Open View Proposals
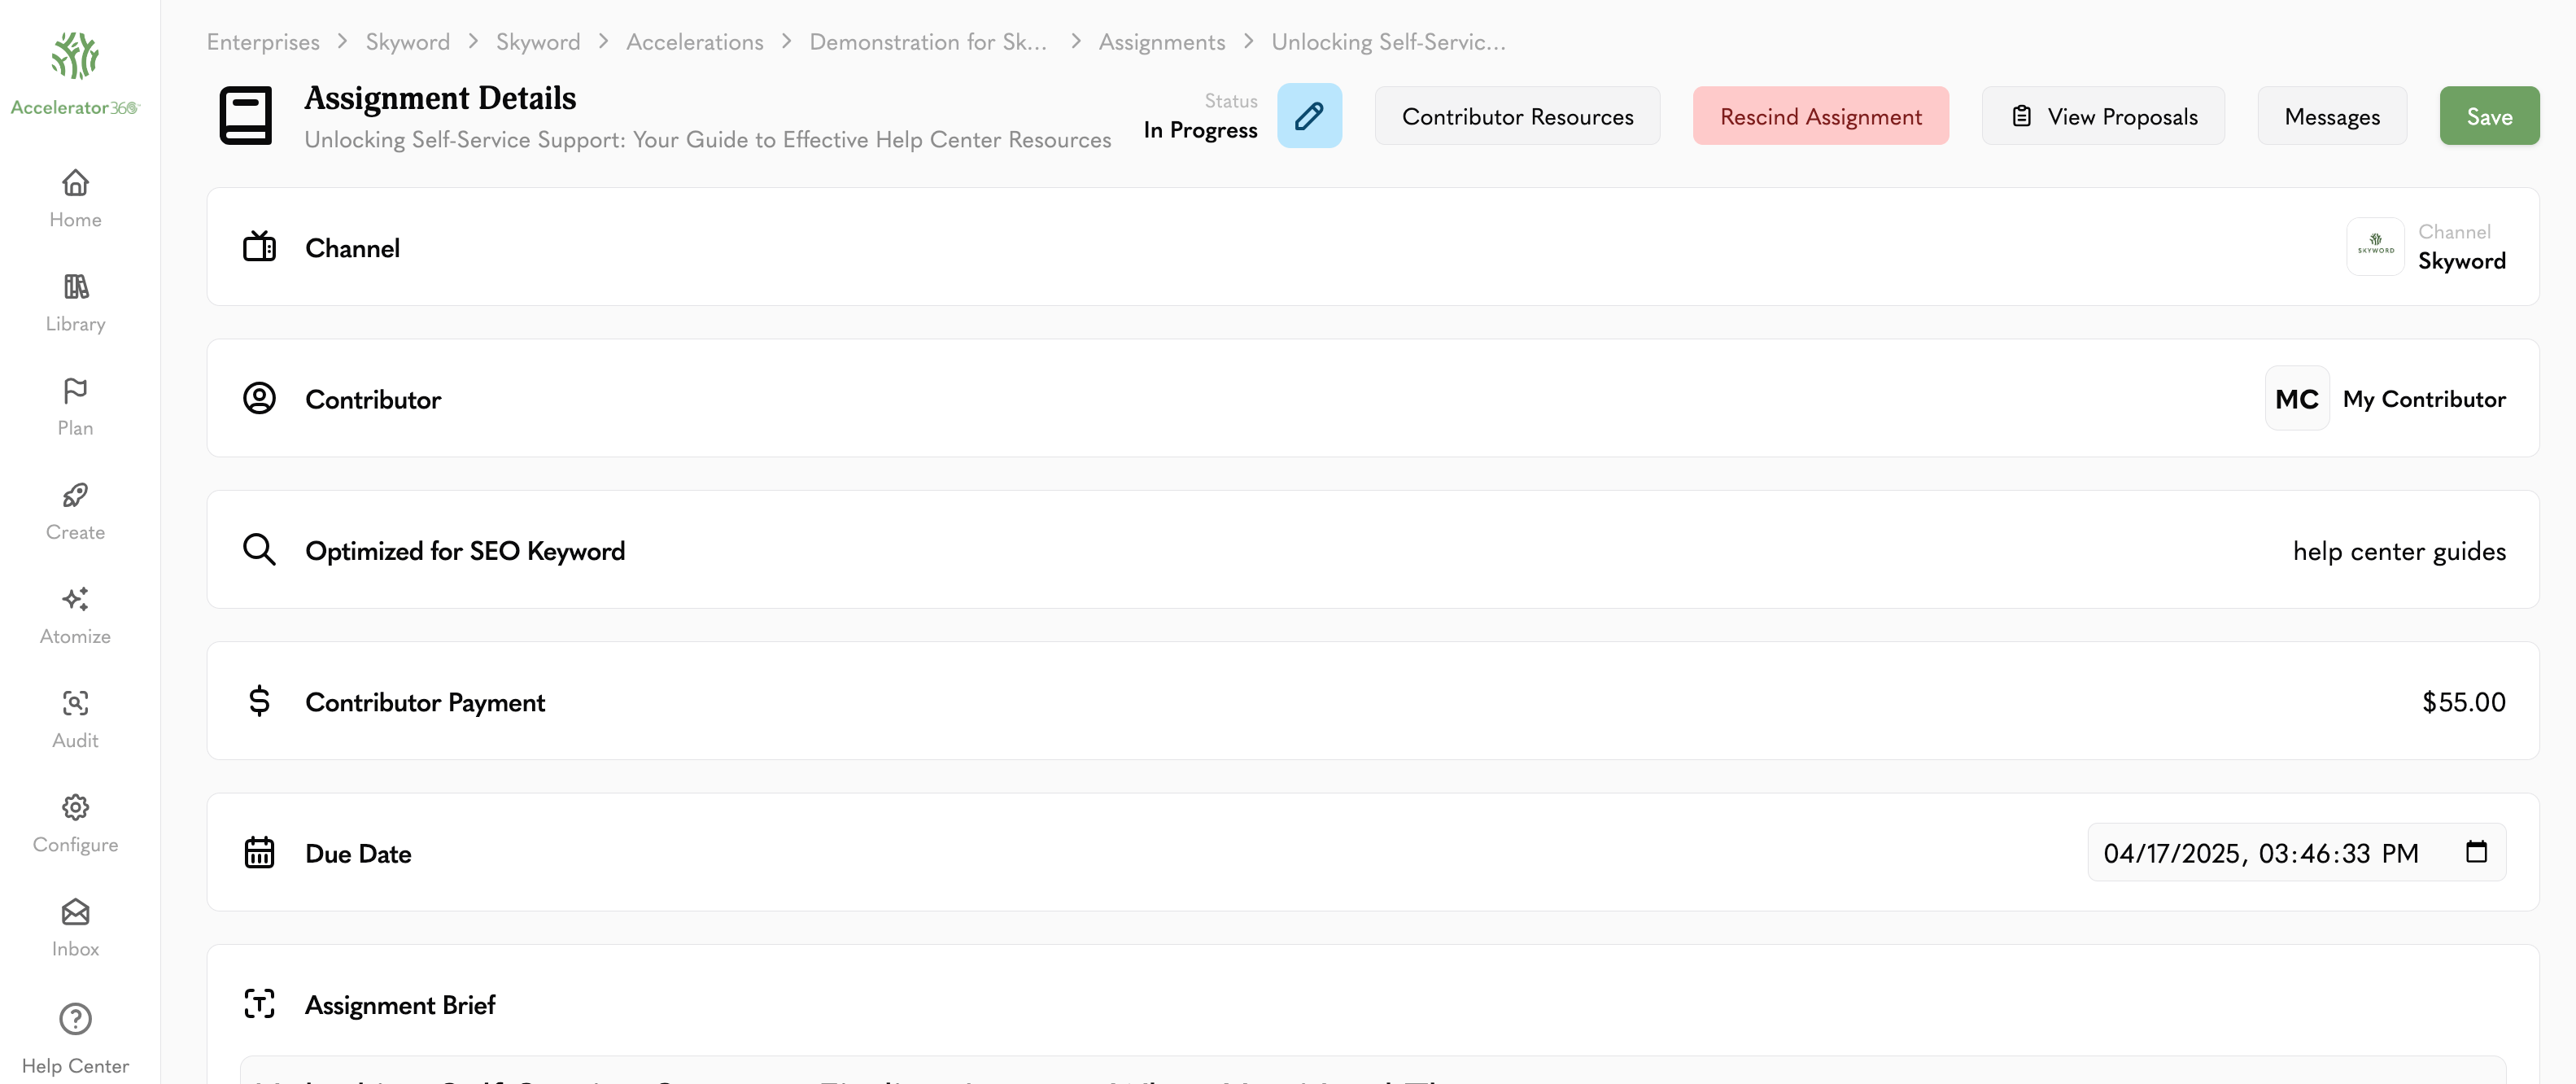The width and height of the screenshot is (2576, 1084). click(2103, 116)
